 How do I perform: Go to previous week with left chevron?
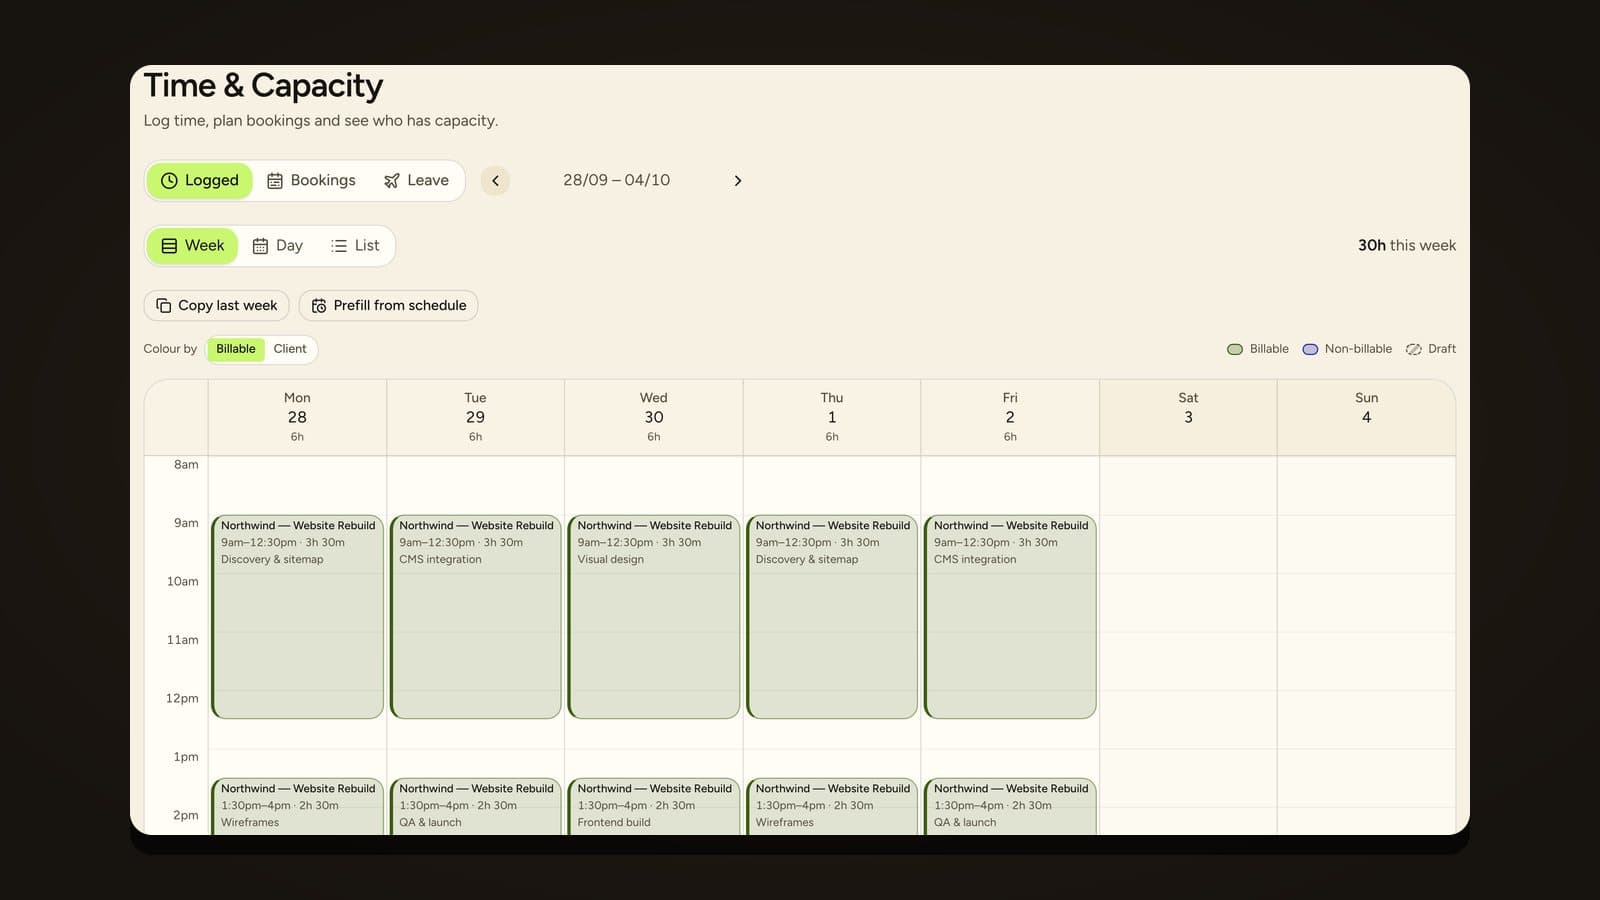tap(495, 181)
